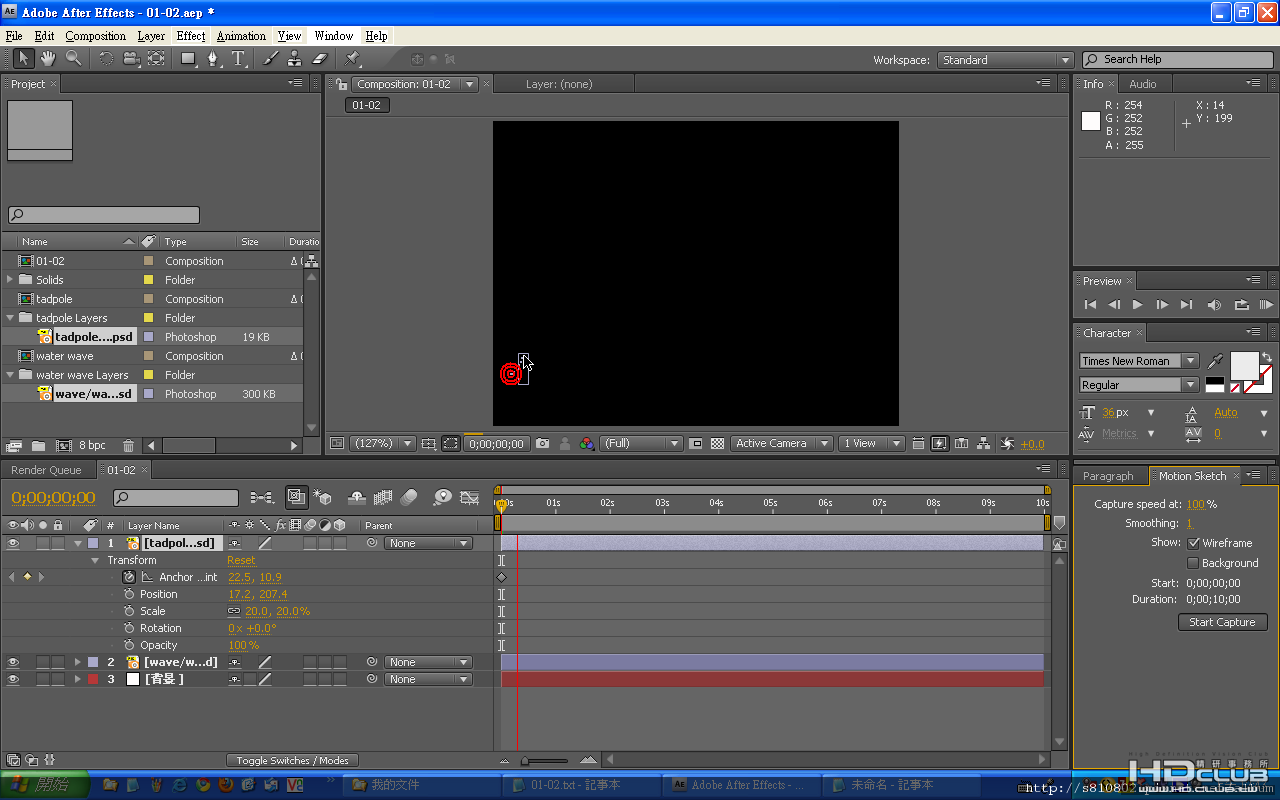1280x800 pixels.
Task: Create new folder in Project panel
Action: [x=38, y=446]
